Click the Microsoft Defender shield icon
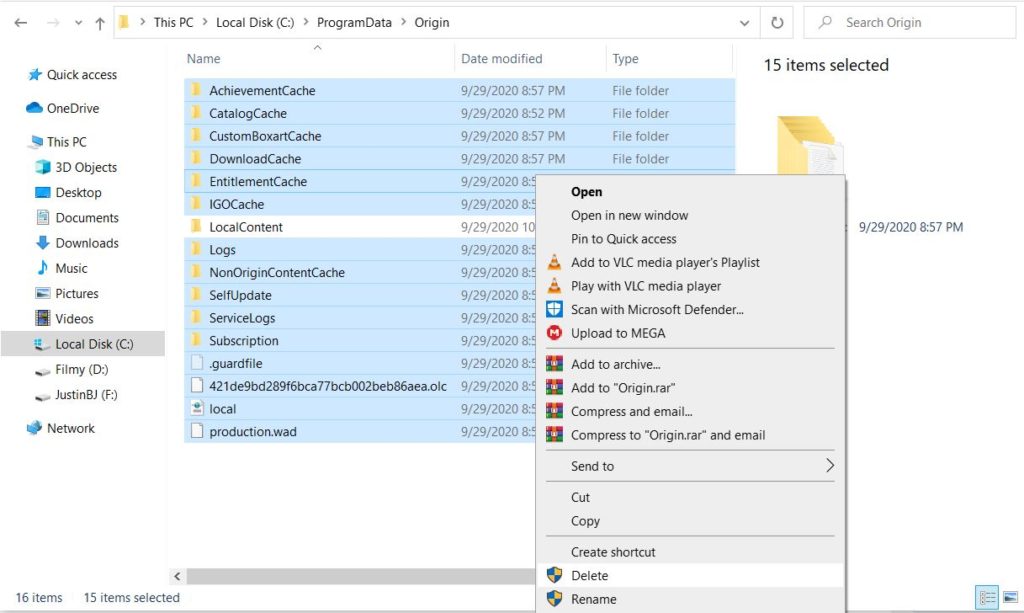The width and height of the screenshot is (1024, 613). pyautogui.click(x=554, y=310)
